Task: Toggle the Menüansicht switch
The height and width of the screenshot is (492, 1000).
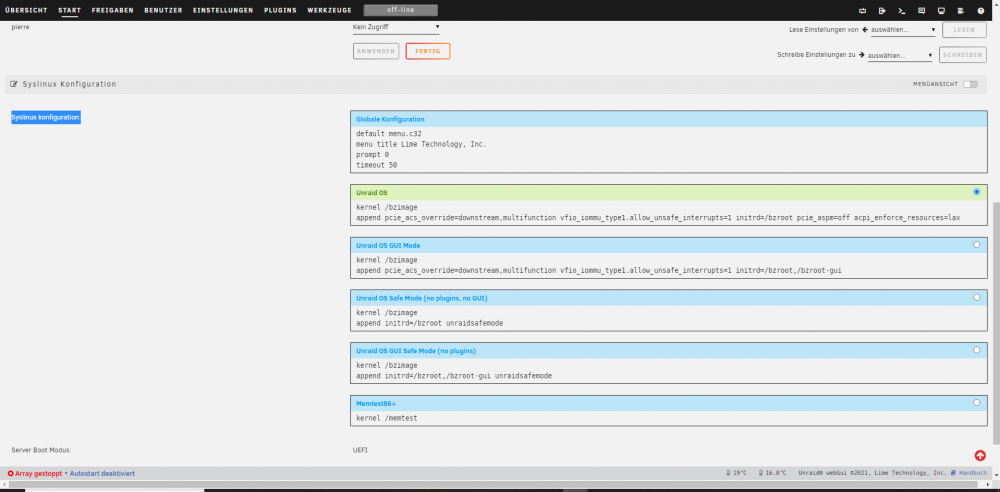Action: [x=970, y=84]
